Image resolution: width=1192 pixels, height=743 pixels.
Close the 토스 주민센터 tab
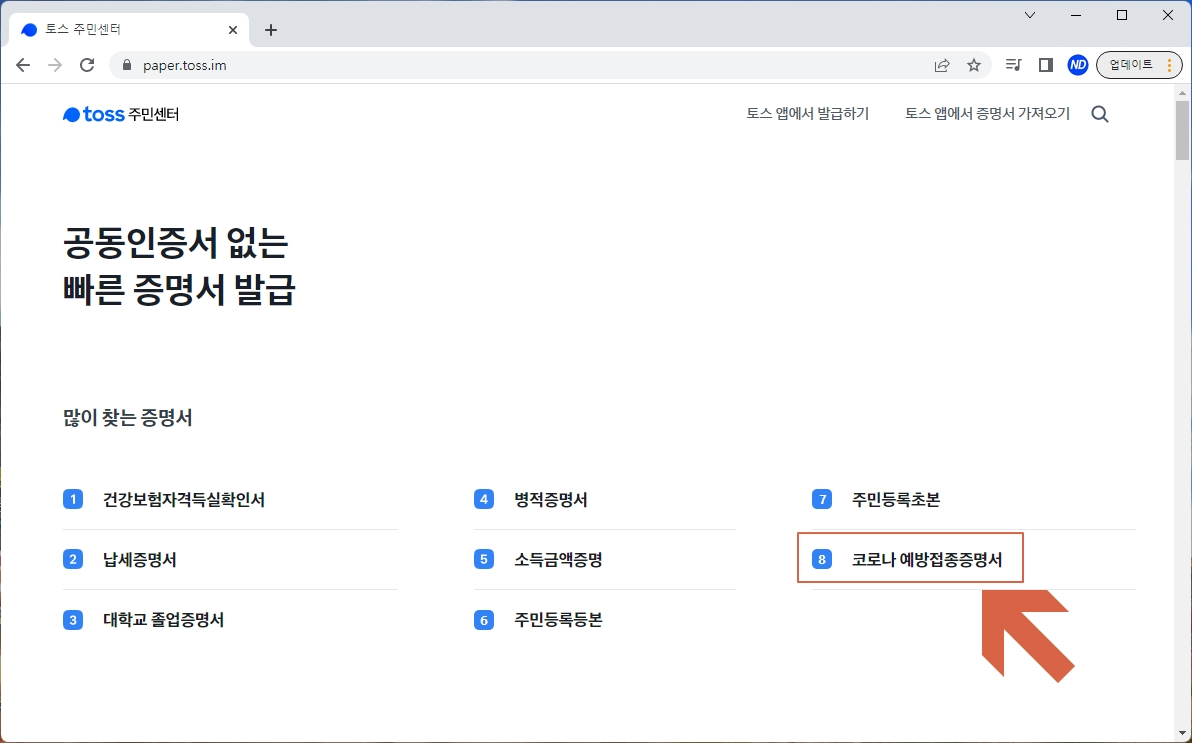click(x=233, y=30)
